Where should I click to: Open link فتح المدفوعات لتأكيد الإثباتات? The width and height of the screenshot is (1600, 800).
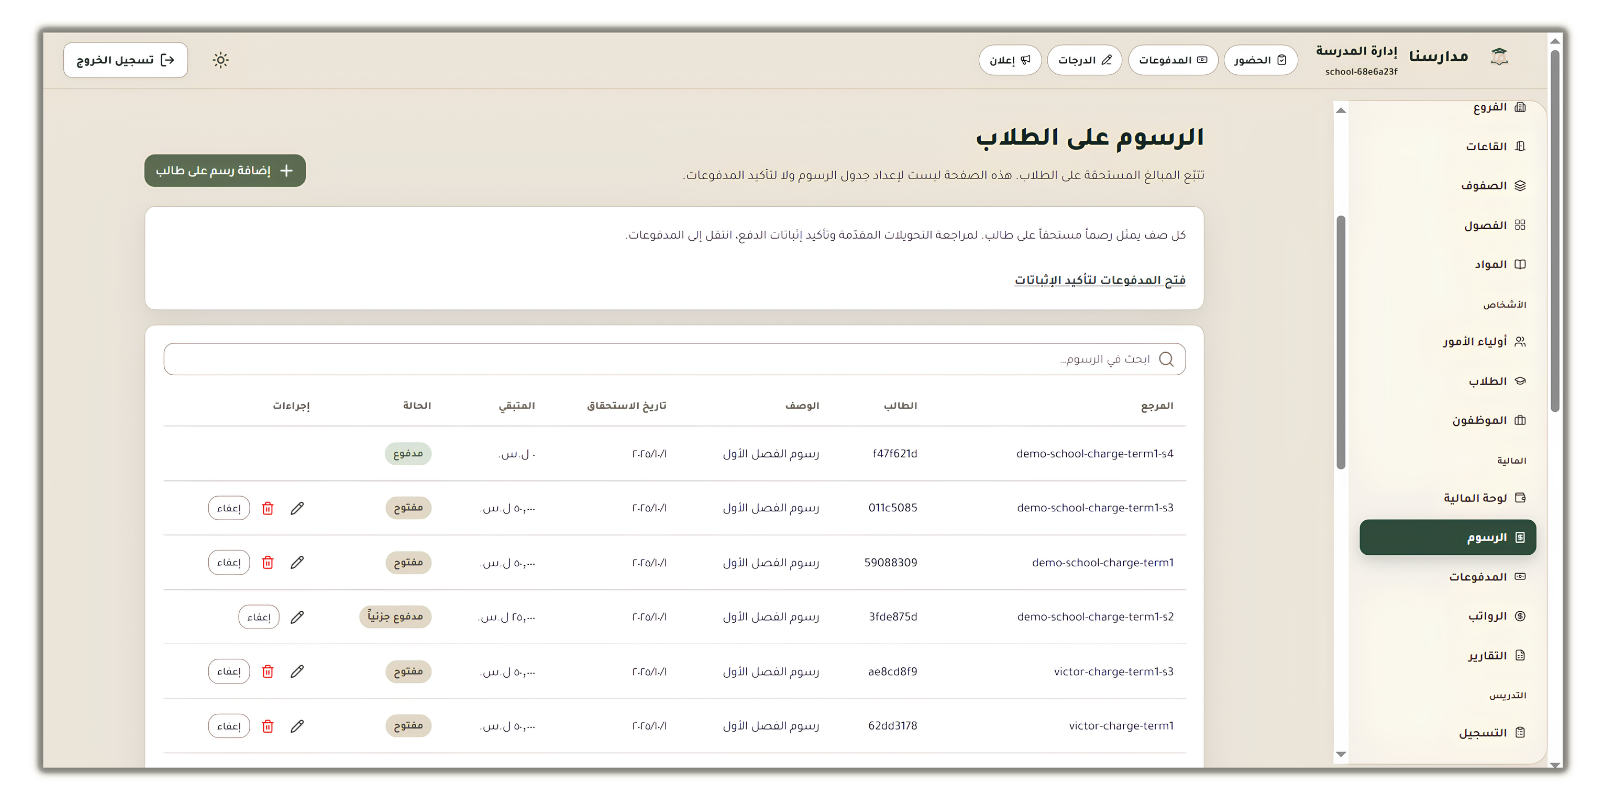(1100, 280)
